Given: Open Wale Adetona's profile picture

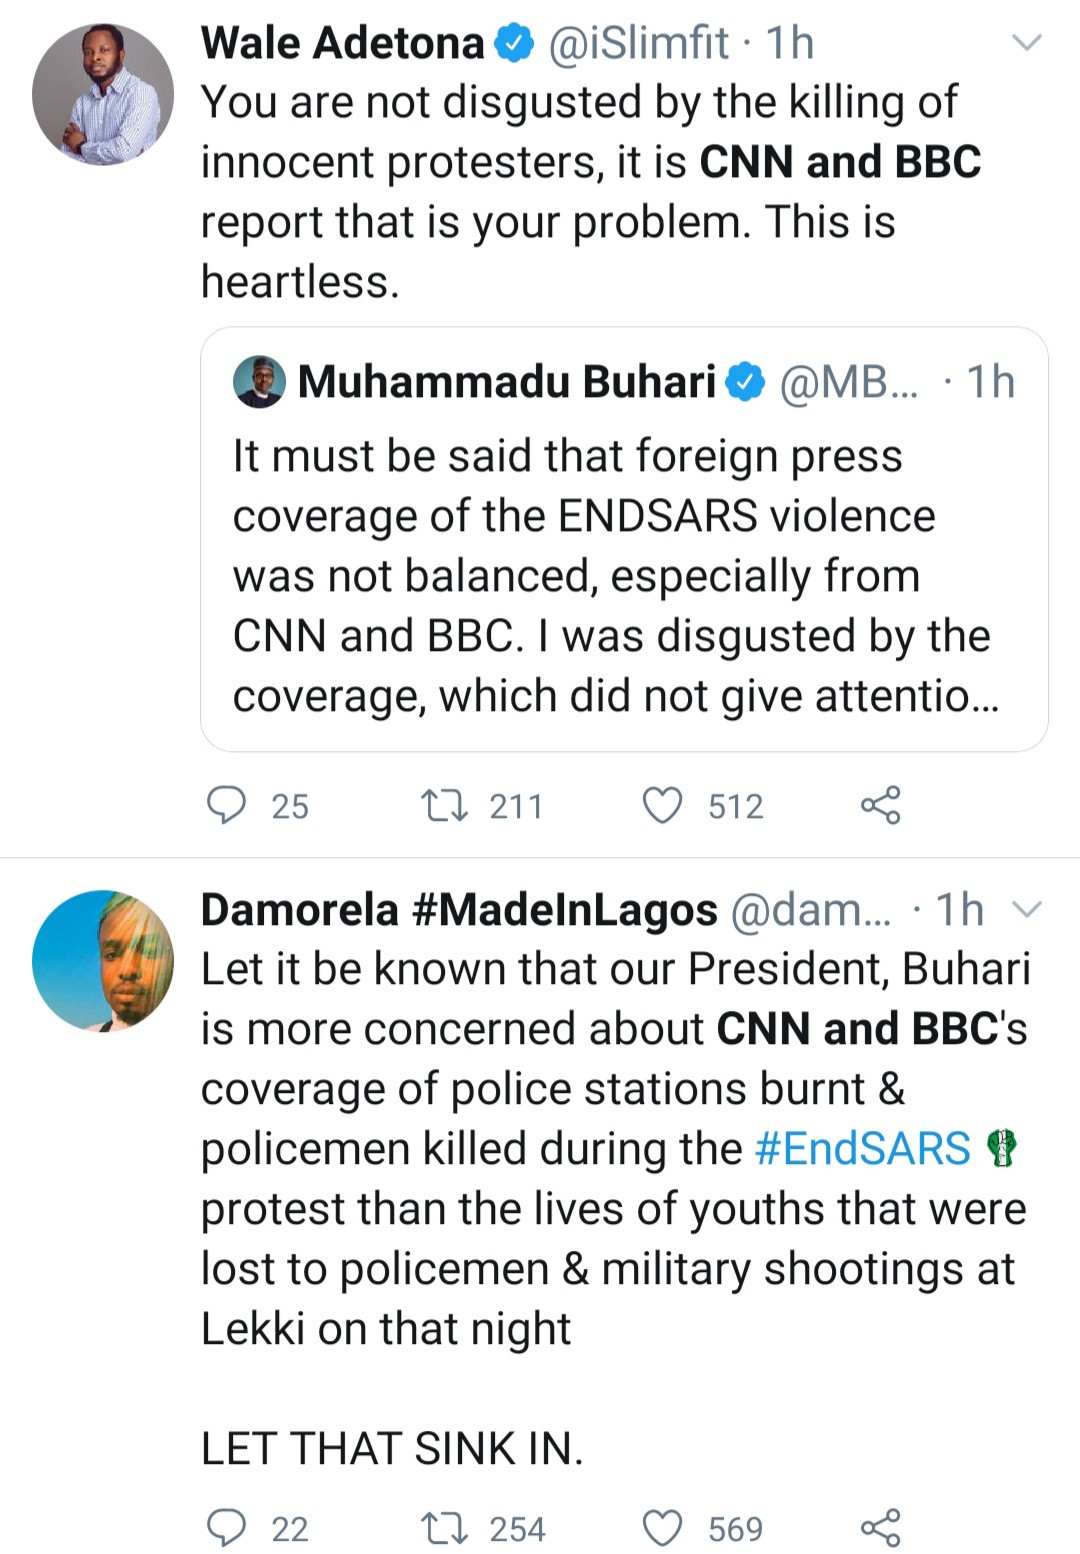Looking at the screenshot, I should click(103, 95).
